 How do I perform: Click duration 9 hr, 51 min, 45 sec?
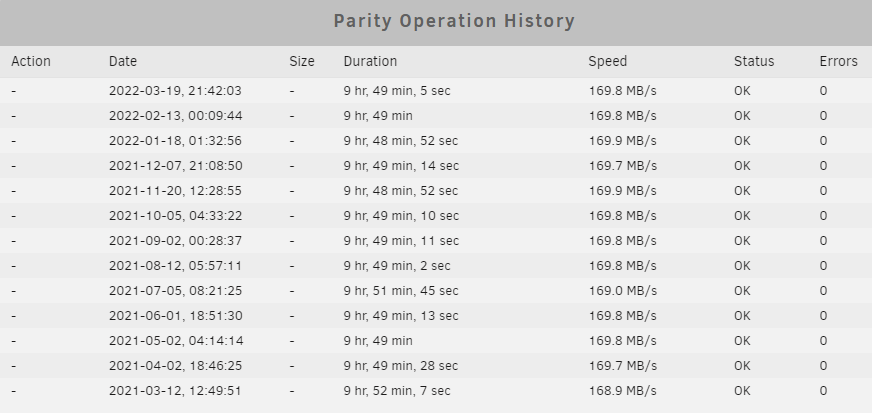(x=400, y=291)
